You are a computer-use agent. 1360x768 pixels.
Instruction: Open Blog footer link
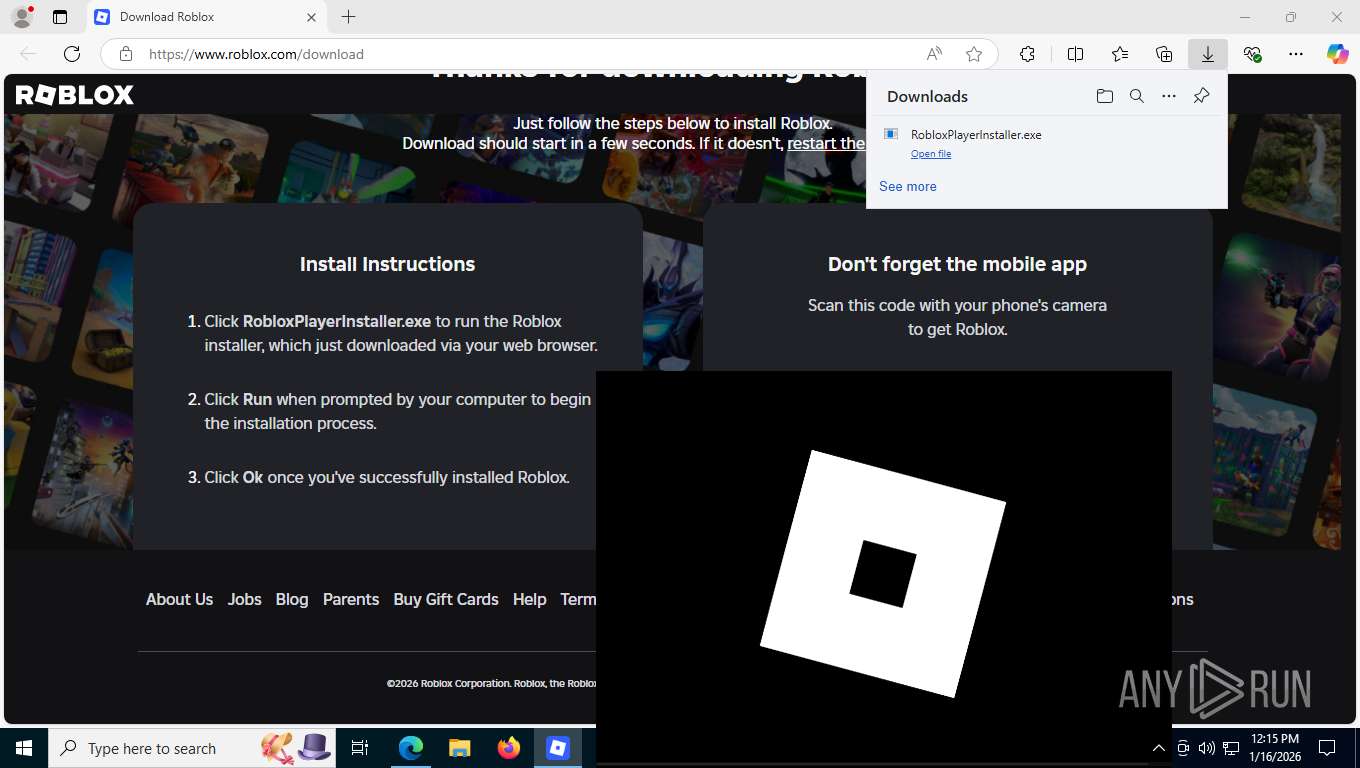292,599
